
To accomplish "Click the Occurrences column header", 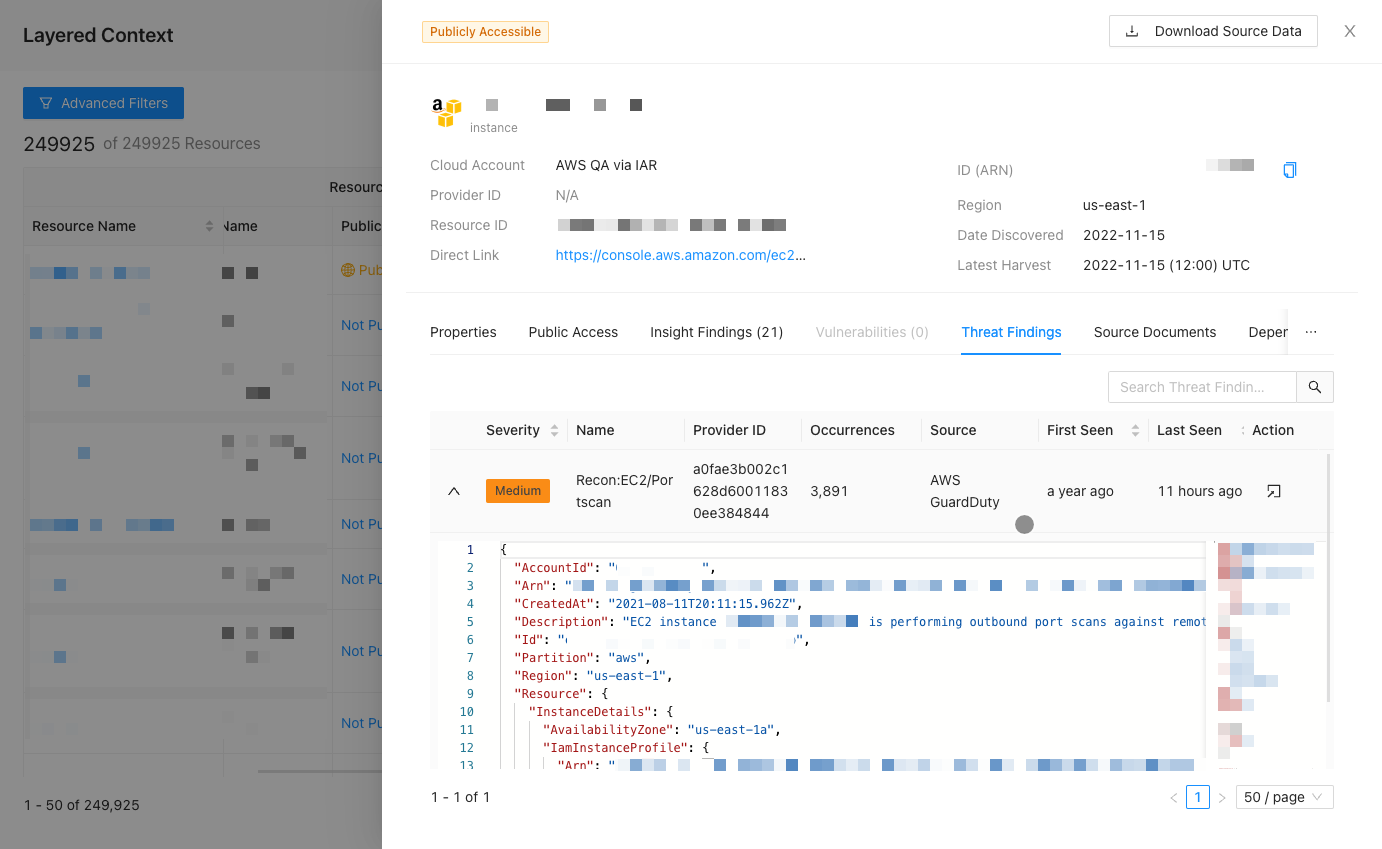I will coord(852,430).
